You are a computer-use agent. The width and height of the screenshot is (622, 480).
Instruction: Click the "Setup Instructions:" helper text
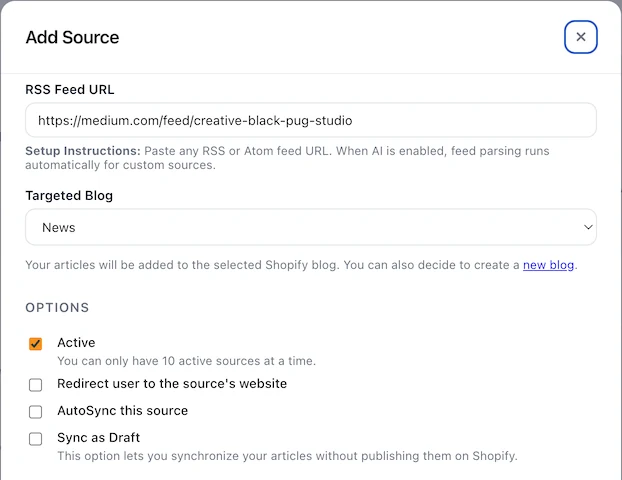coord(83,151)
